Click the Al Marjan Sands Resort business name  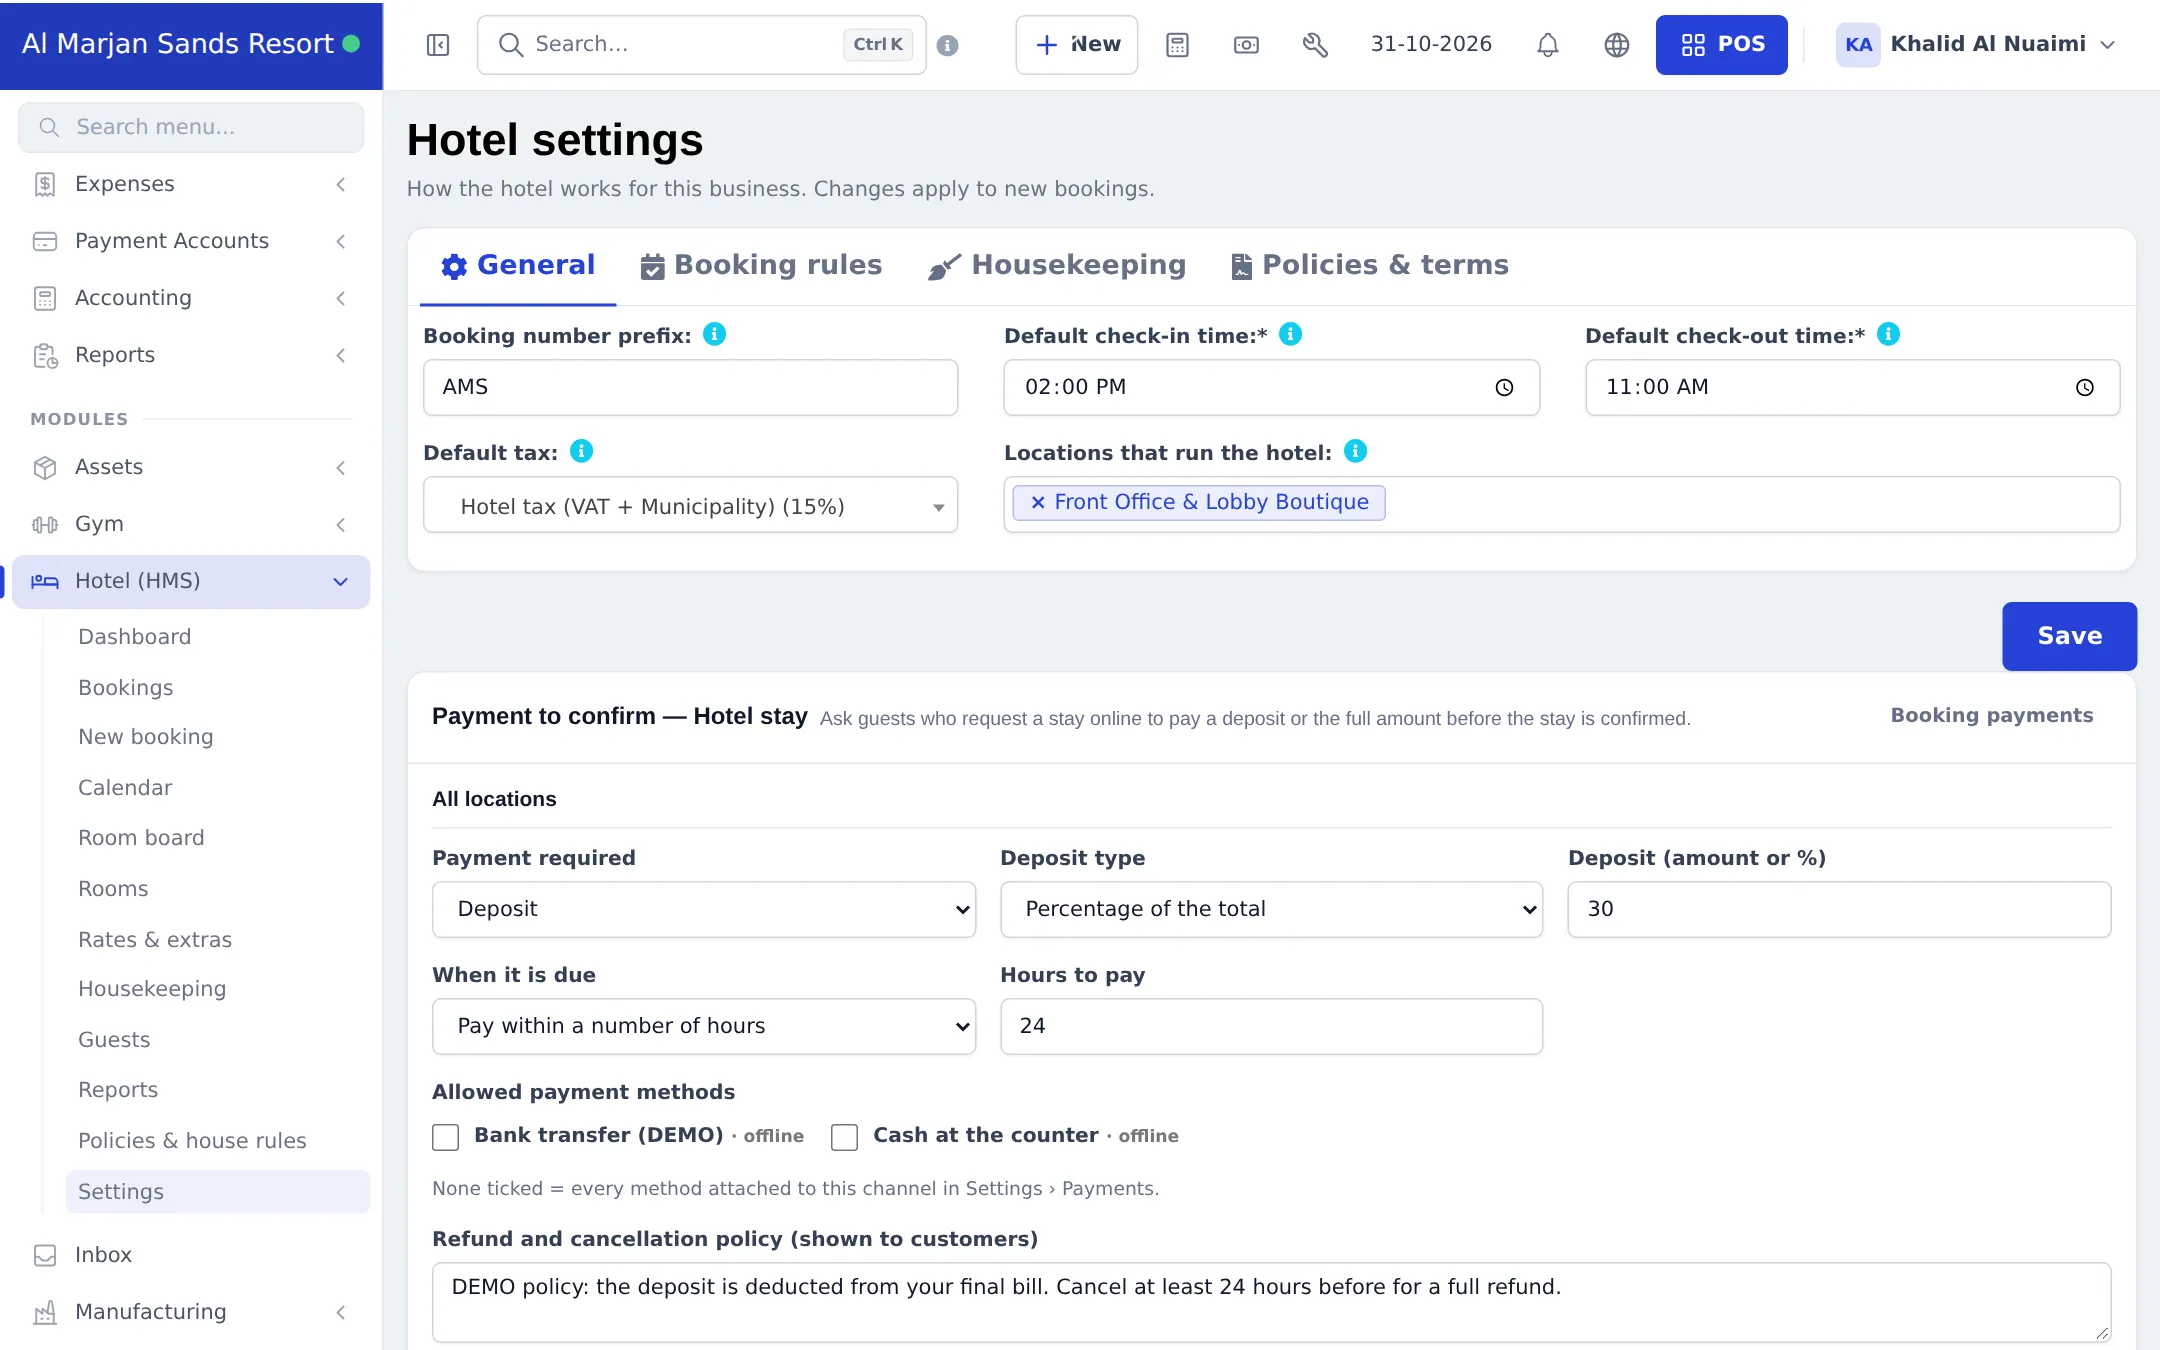178,44
